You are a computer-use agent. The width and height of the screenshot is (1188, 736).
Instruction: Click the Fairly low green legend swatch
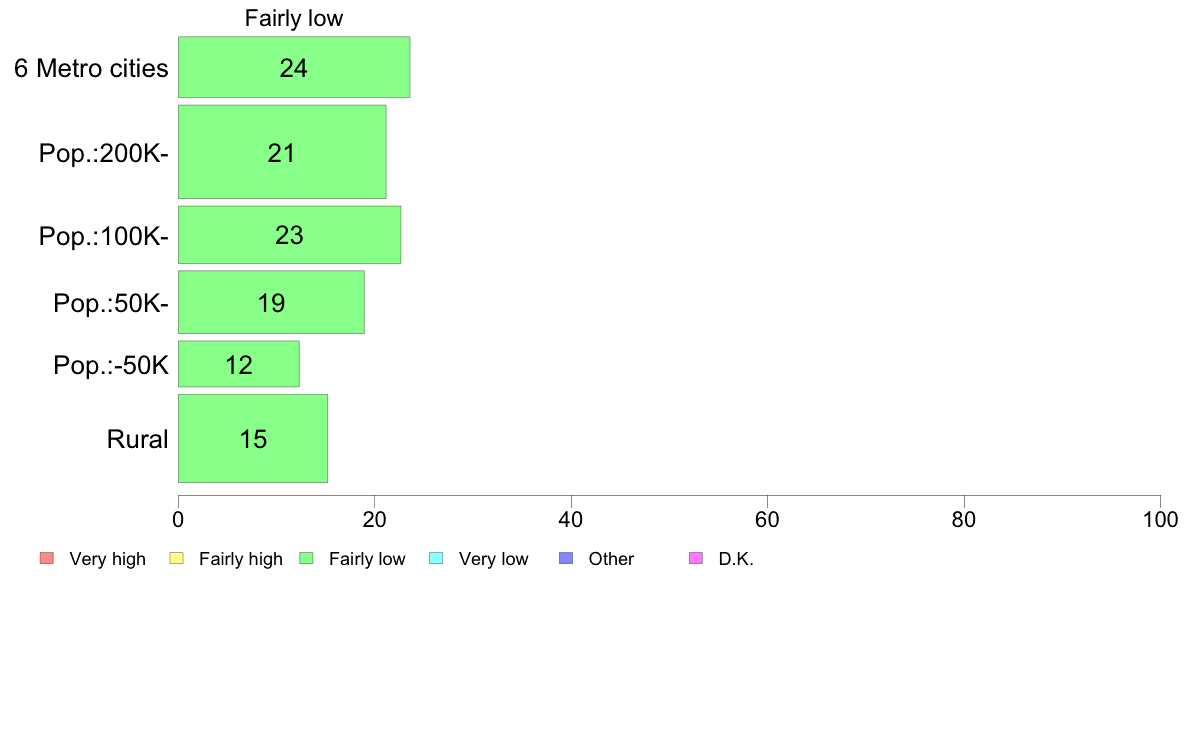(x=306, y=559)
